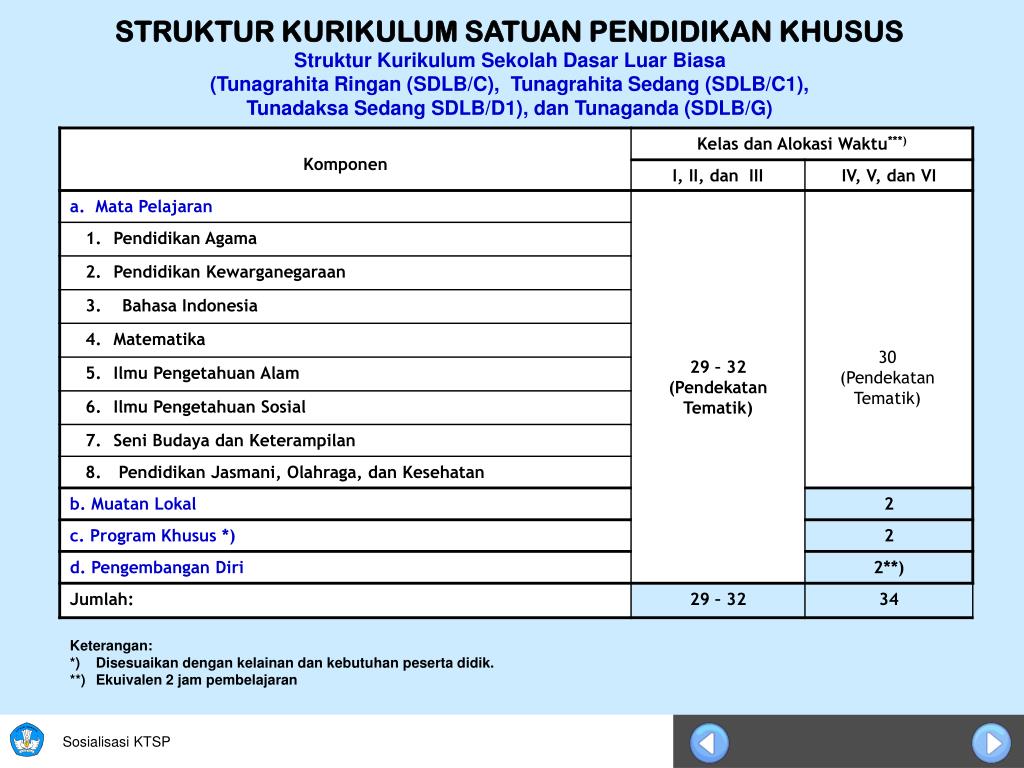Click the subtitle 'Struktur Kurikulum Sekolah Dasar Luar Biasa'
Screen dimensions: 1024x768
point(509,60)
